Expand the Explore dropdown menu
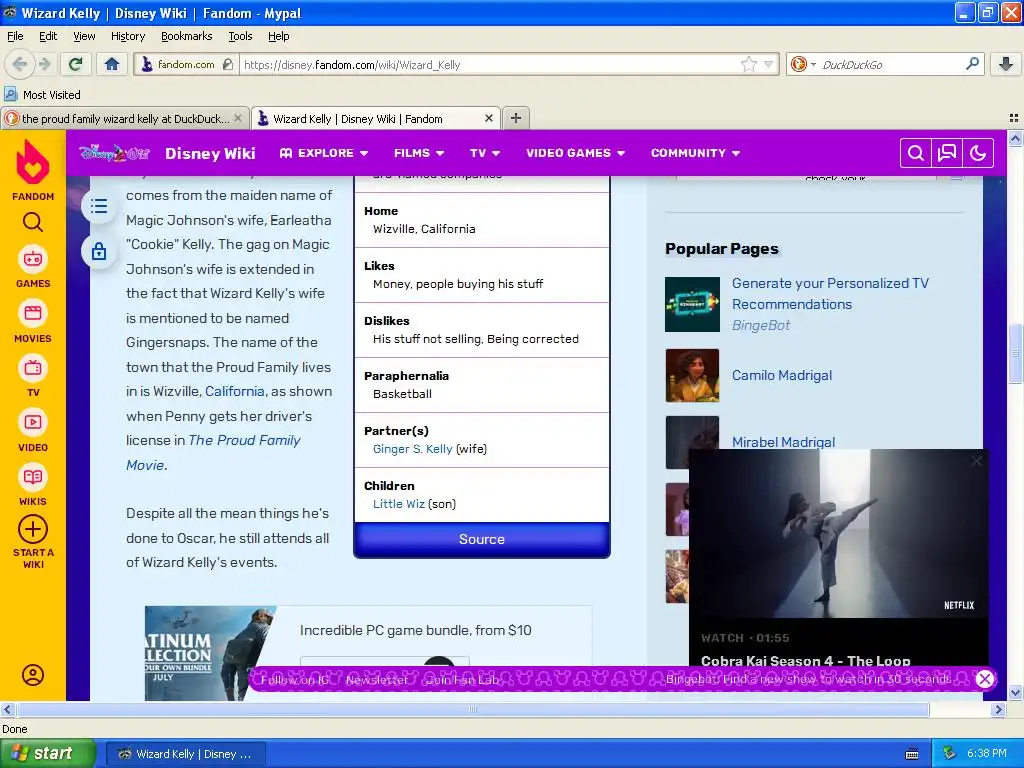 [x=324, y=153]
